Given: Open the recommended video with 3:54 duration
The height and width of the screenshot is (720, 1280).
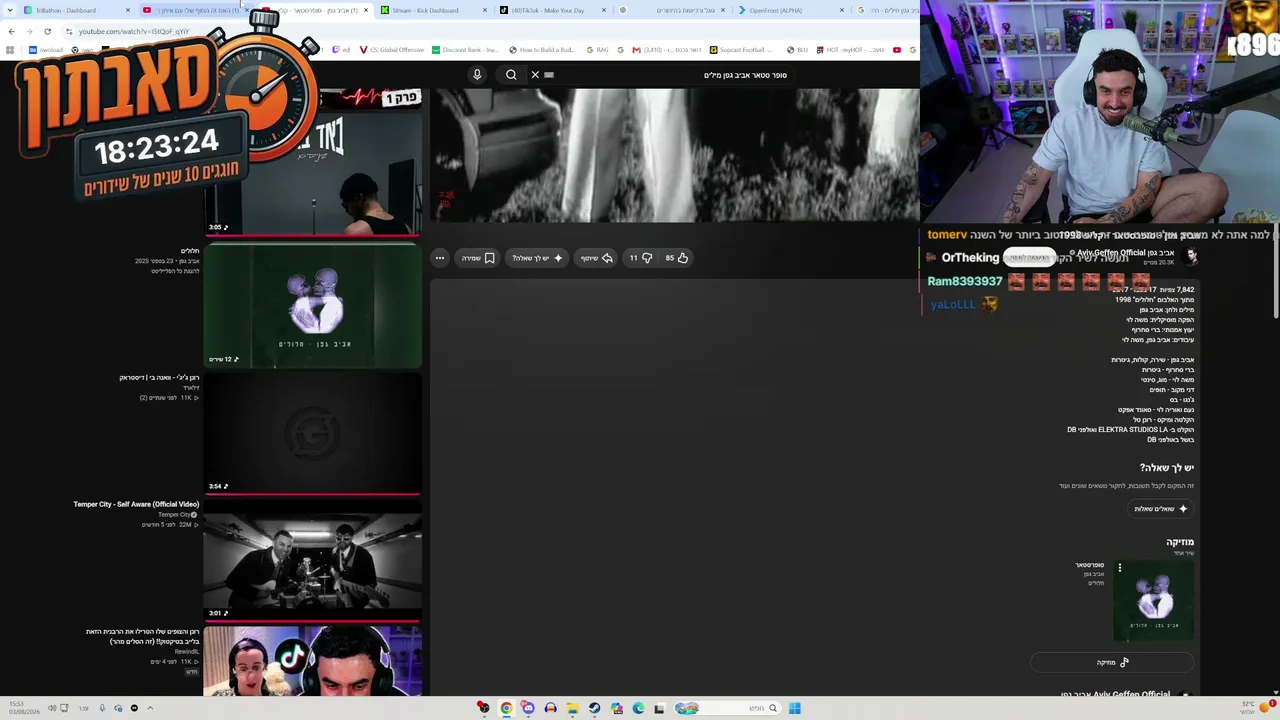Looking at the screenshot, I should pos(313,433).
